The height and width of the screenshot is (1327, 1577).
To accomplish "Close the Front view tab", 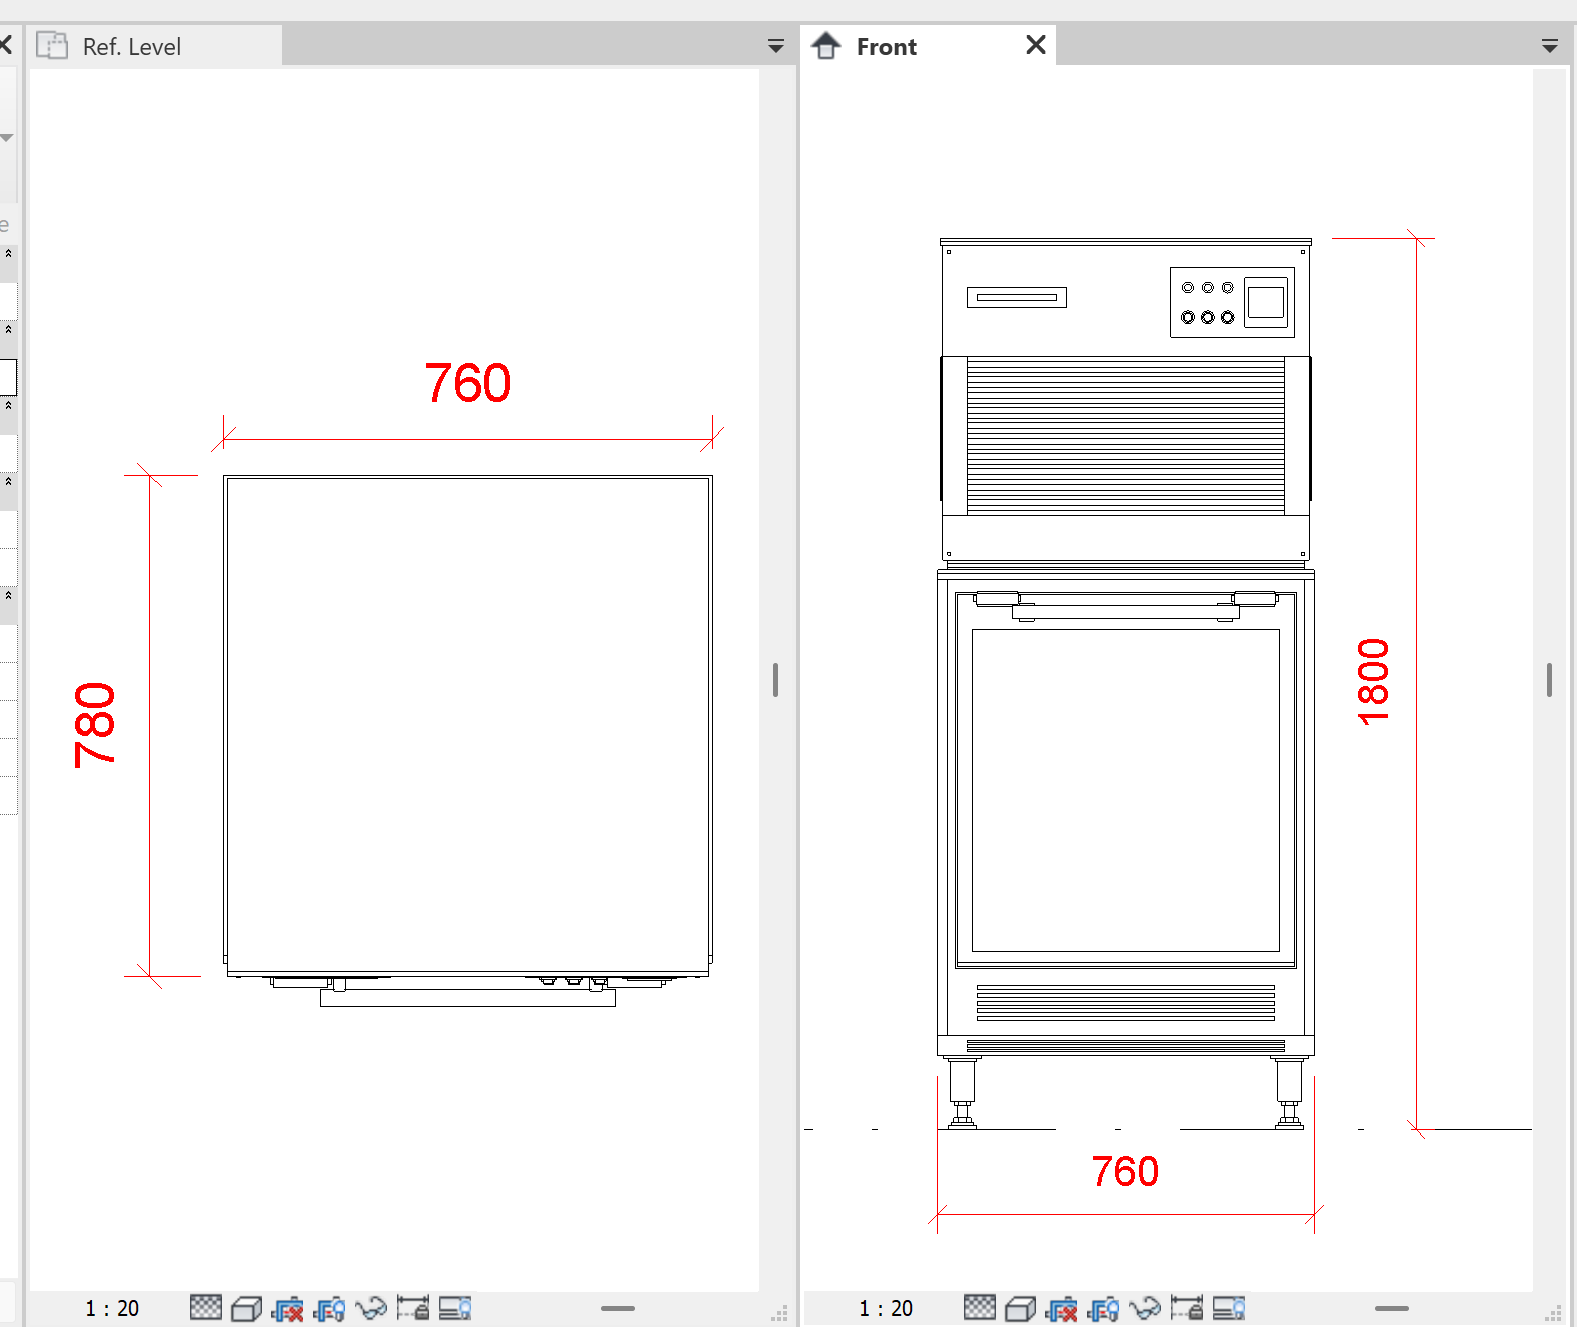I will pos(1036,45).
